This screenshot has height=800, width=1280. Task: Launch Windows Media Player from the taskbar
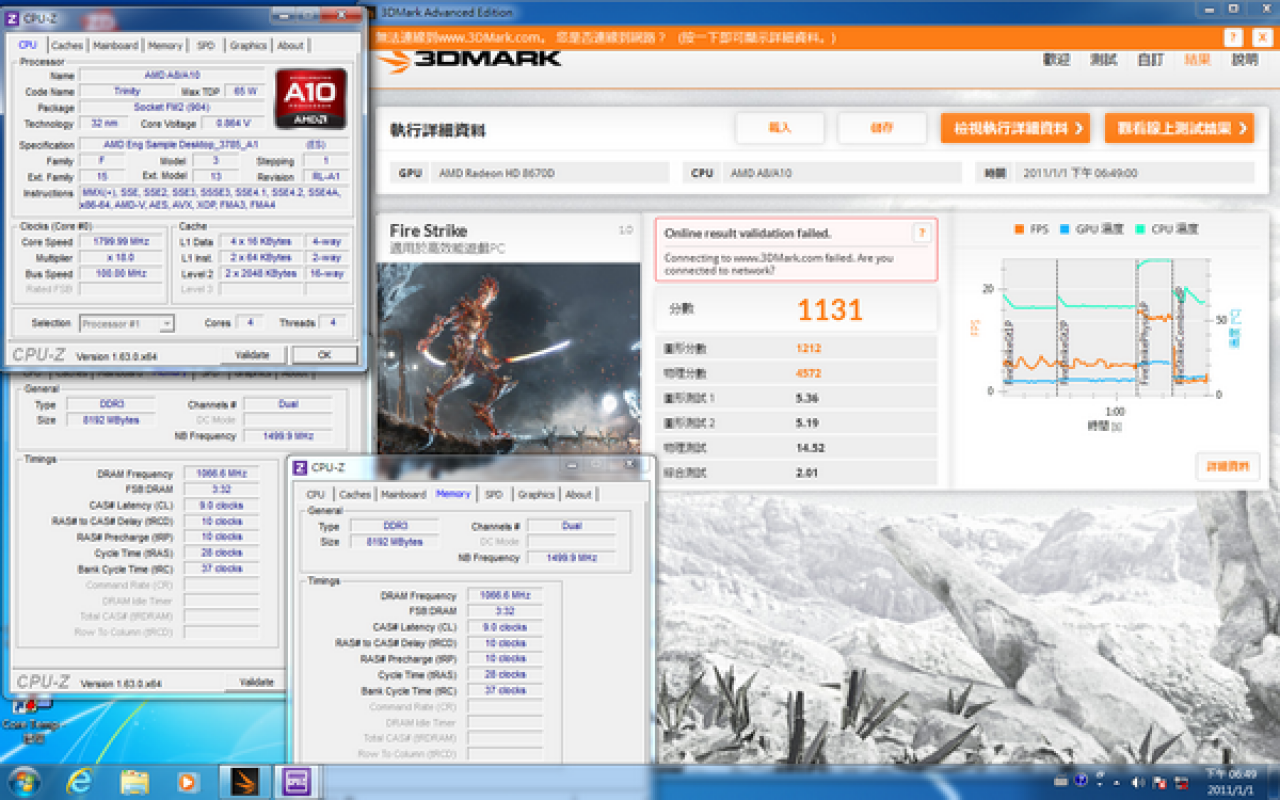click(187, 781)
